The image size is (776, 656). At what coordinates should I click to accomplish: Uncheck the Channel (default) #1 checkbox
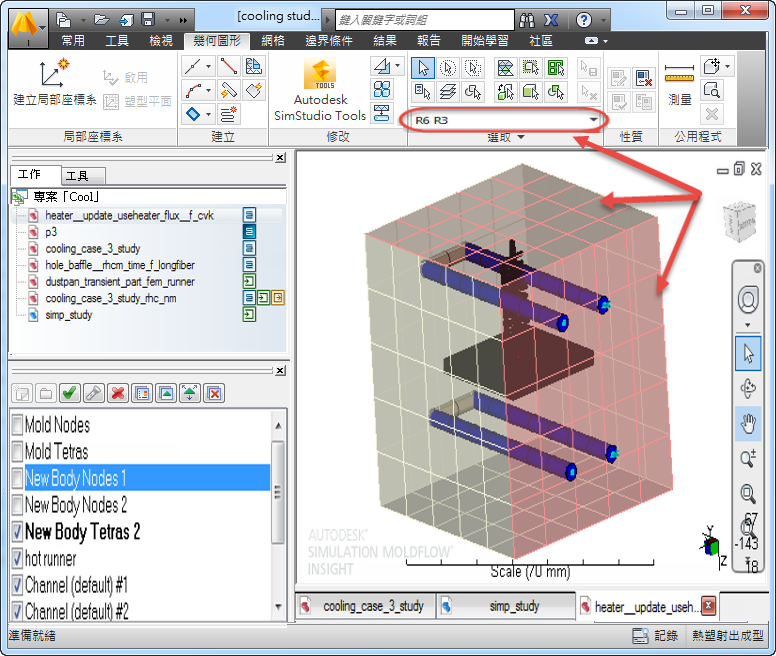coord(18,585)
